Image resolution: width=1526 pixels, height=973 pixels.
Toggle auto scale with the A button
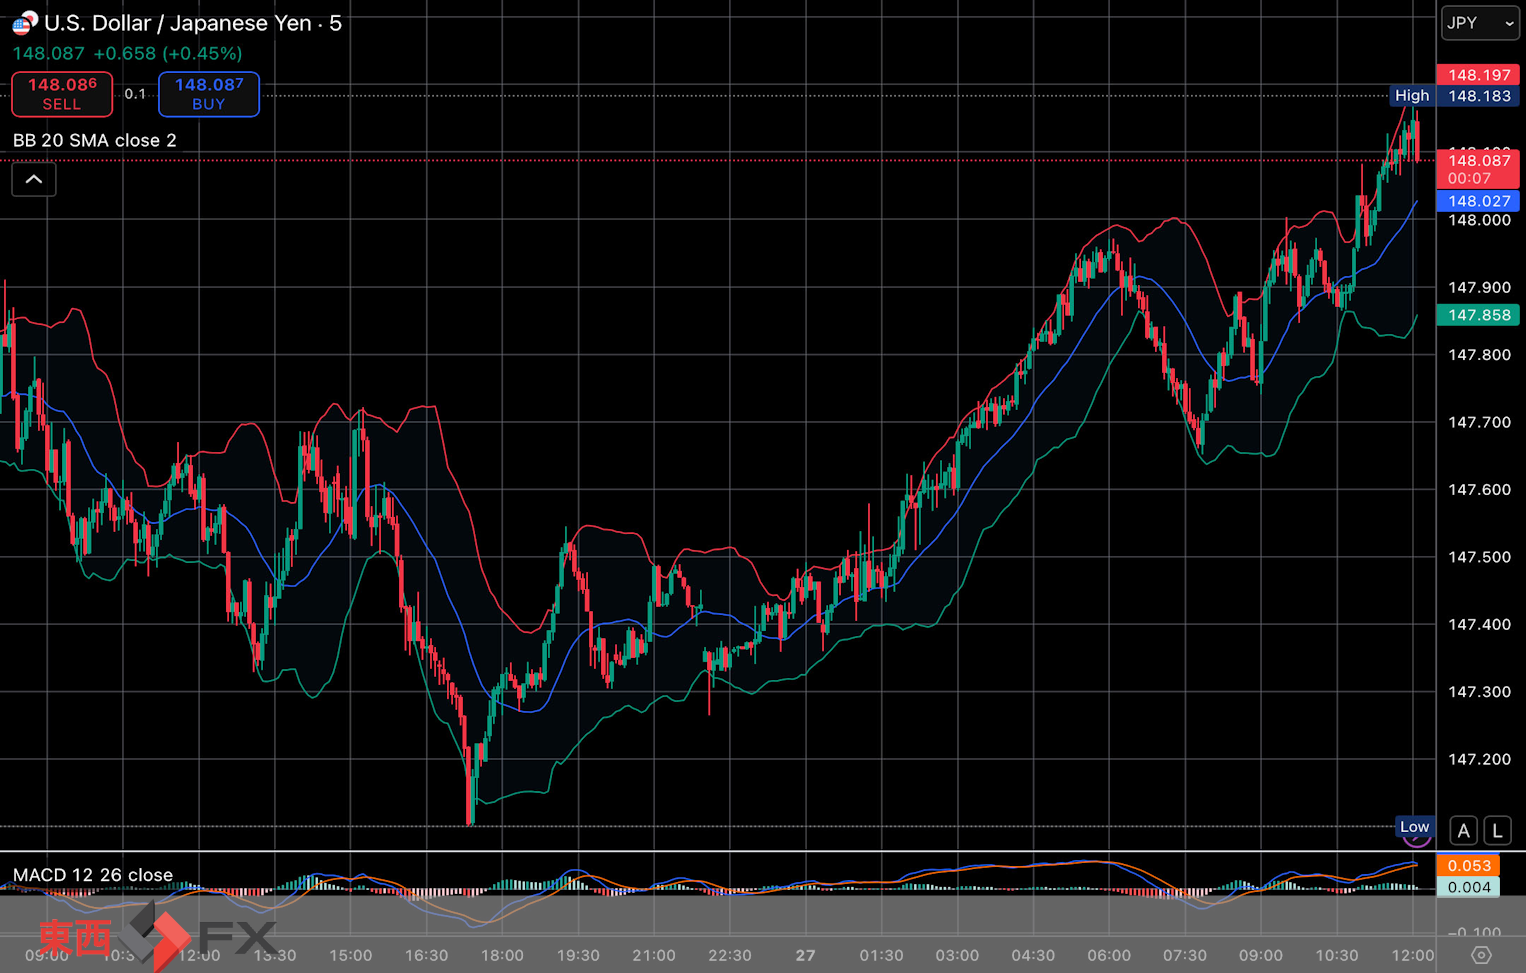pos(1464,831)
